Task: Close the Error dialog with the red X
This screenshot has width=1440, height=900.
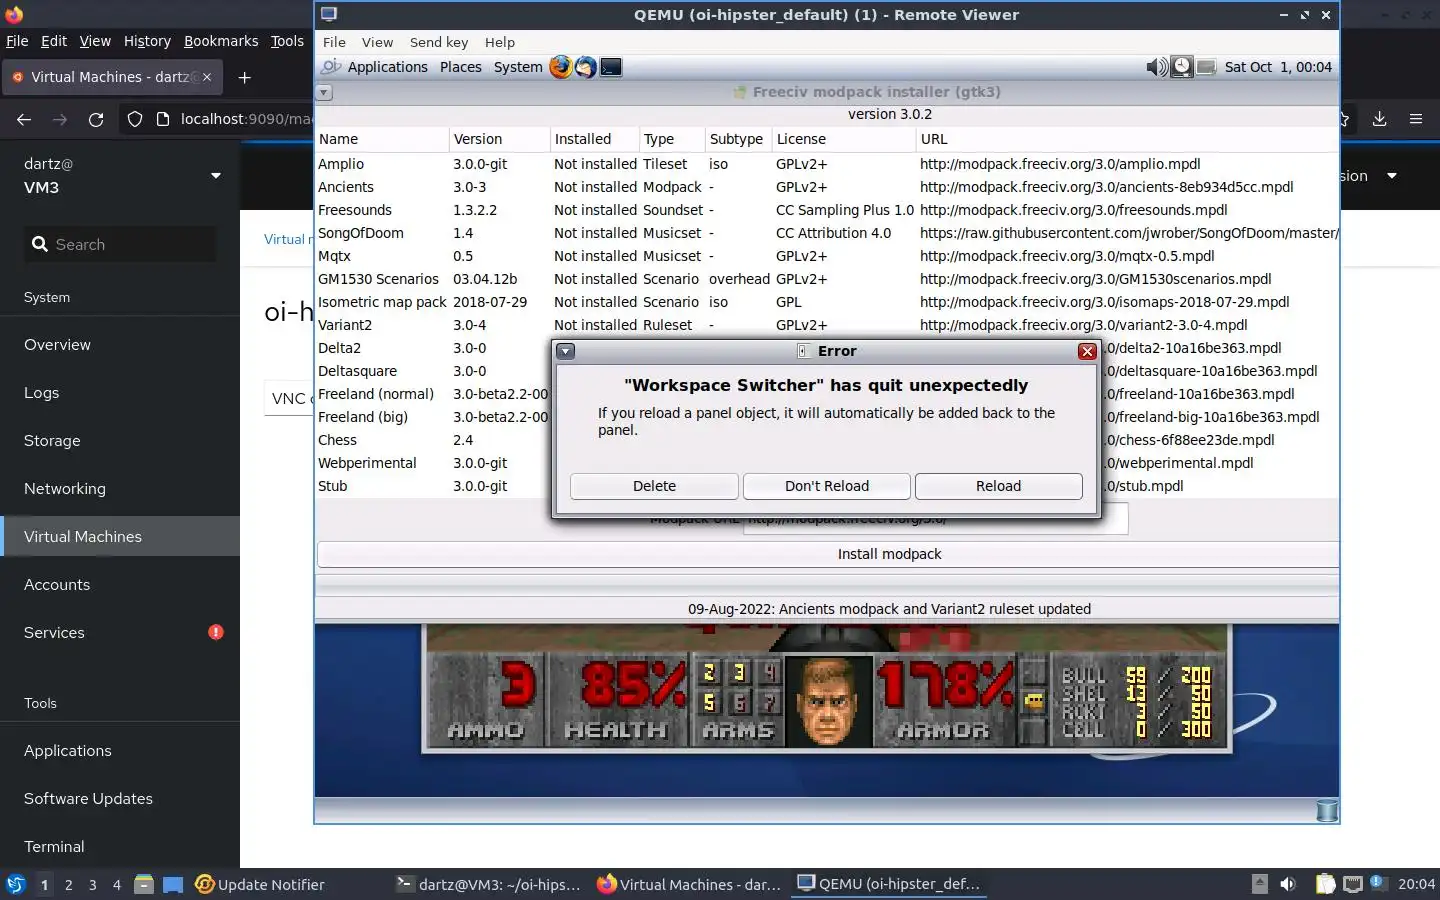Action: click(1087, 351)
